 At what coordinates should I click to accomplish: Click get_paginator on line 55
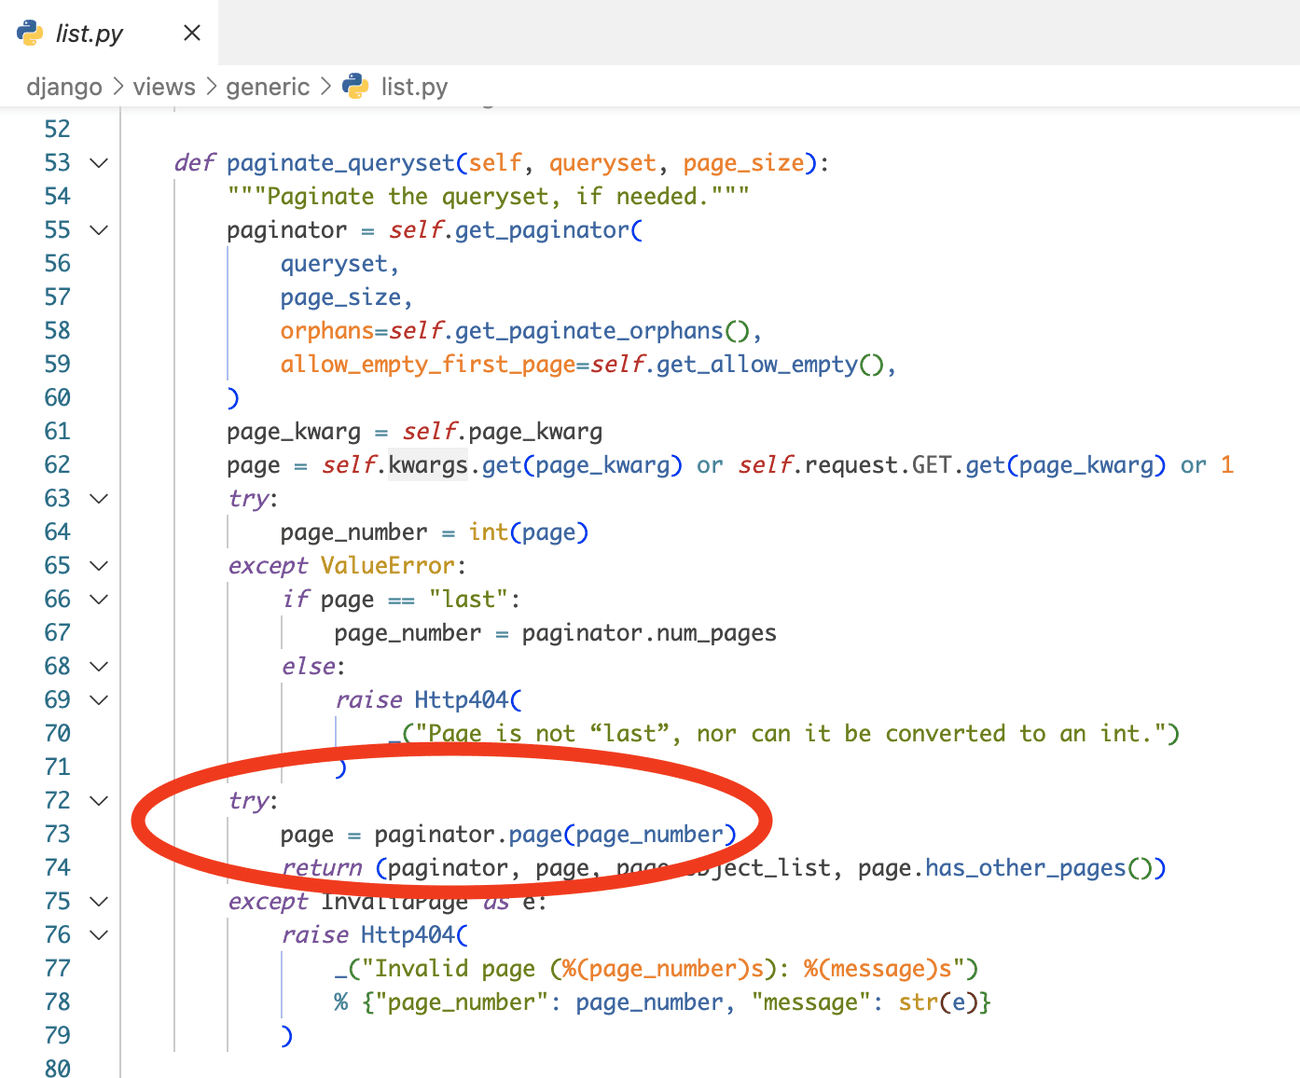(542, 230)
